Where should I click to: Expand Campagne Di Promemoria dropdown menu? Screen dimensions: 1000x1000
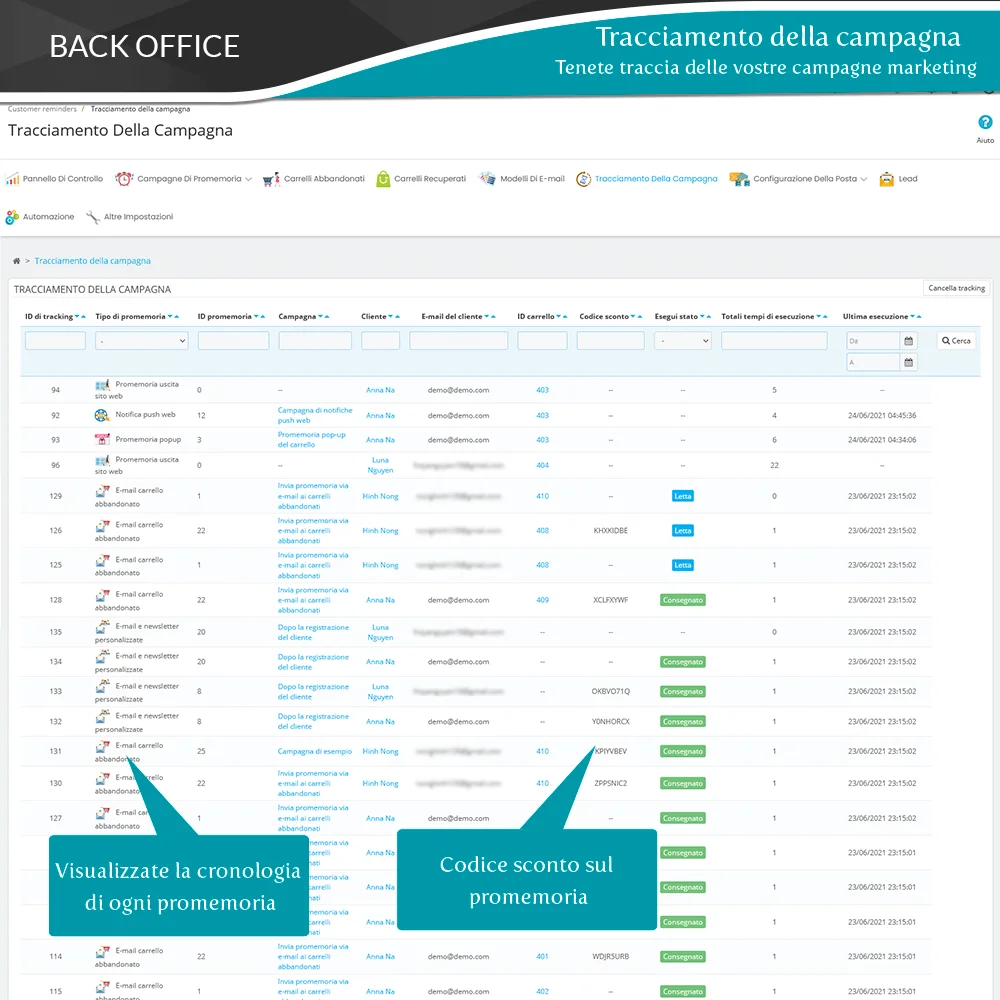190,179
